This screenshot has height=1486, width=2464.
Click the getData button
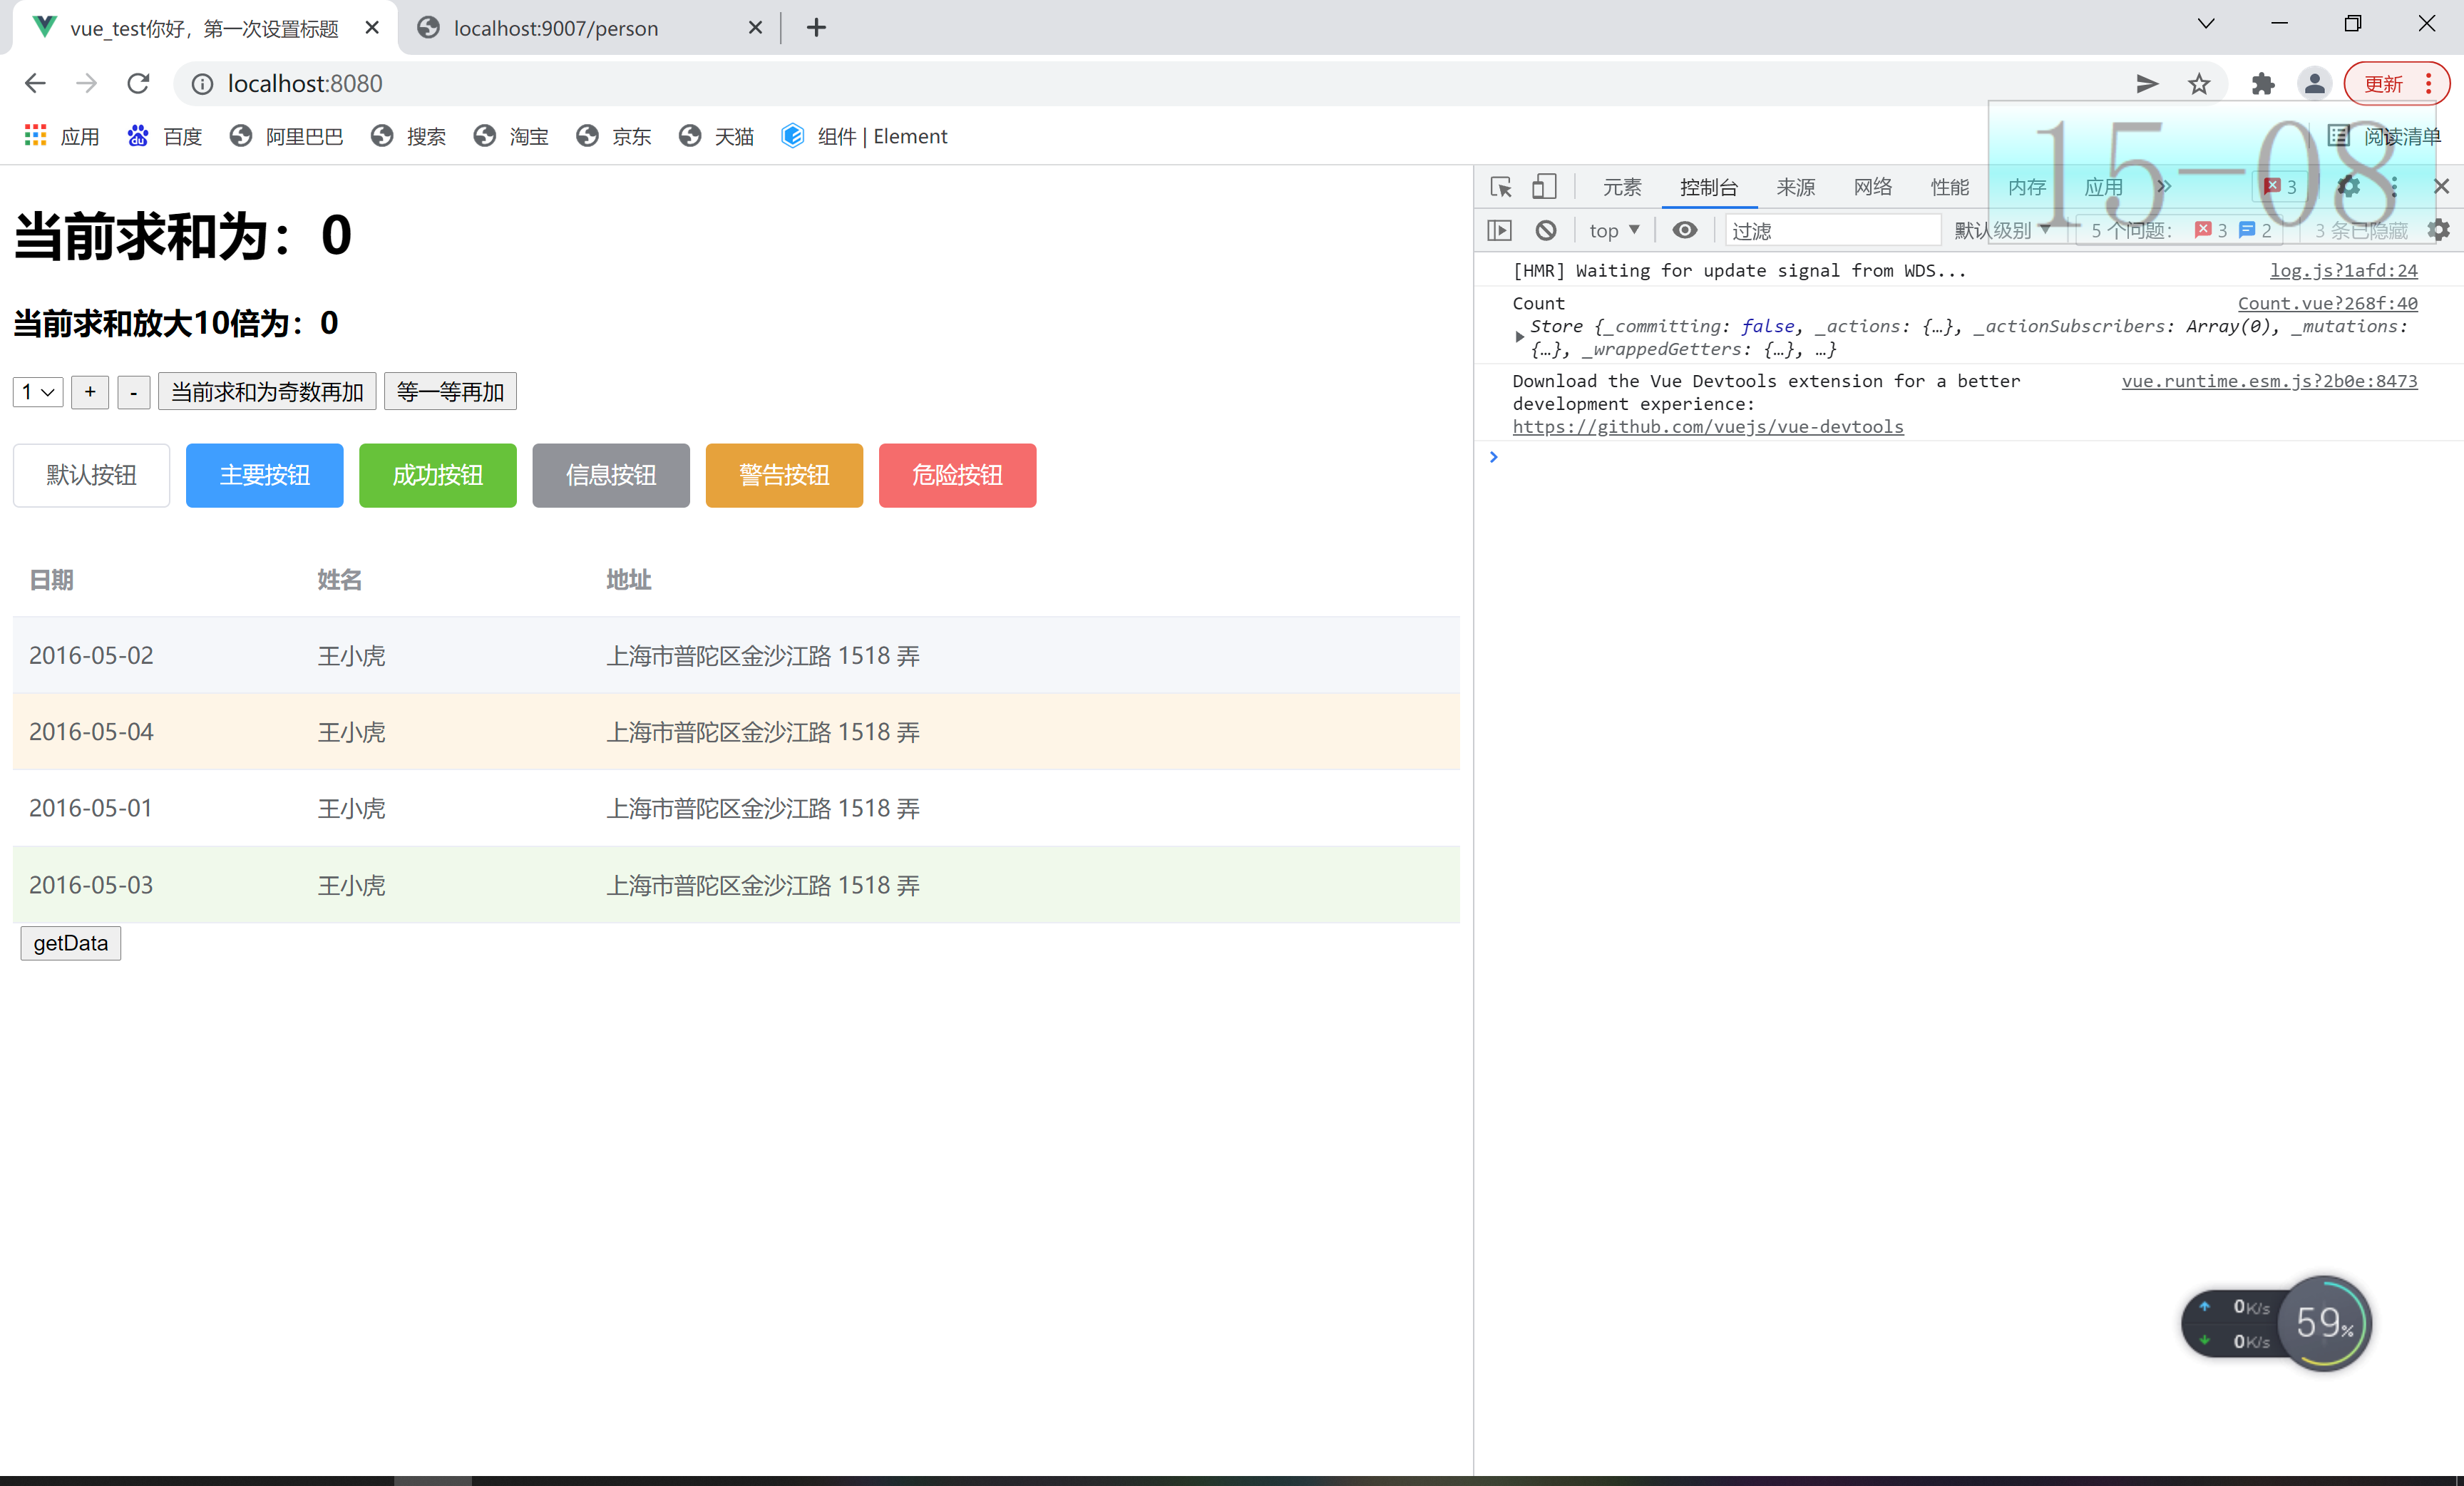71,943
